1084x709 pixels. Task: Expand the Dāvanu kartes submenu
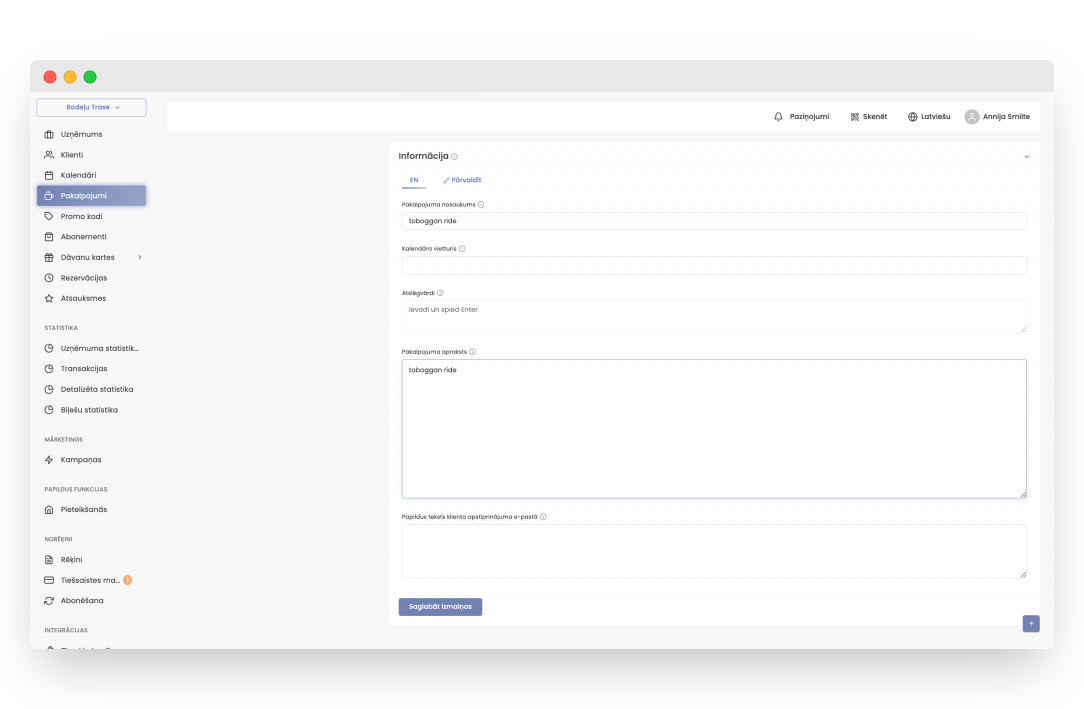139,257
